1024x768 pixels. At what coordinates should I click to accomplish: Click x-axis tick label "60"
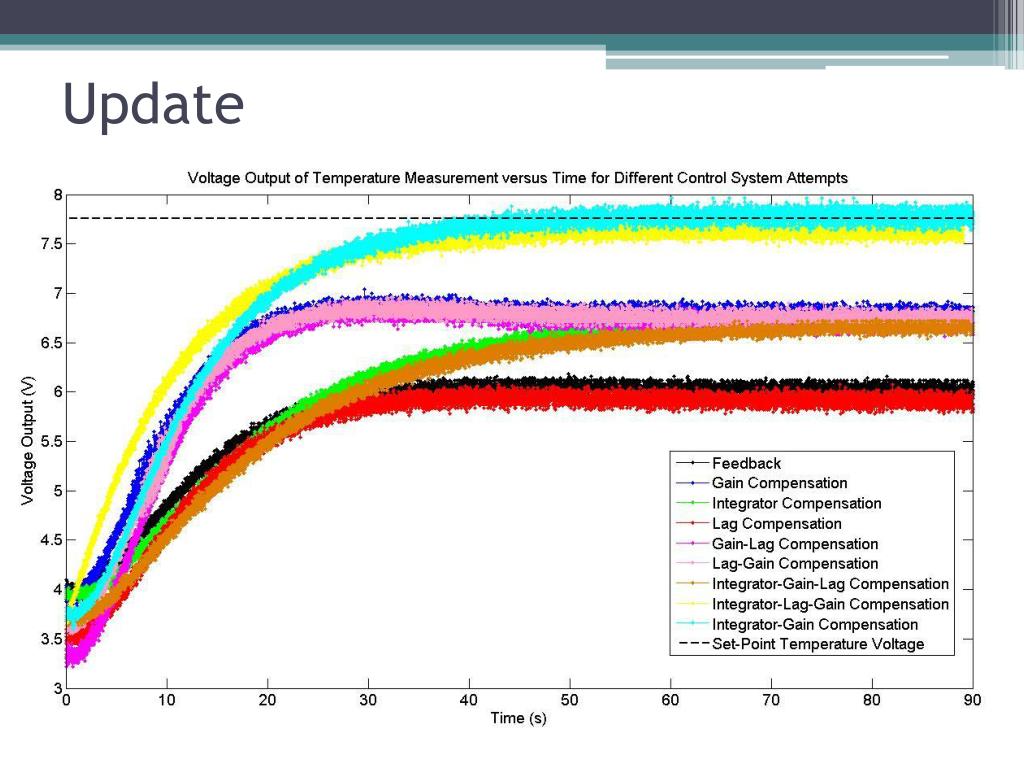click(670, 700)
